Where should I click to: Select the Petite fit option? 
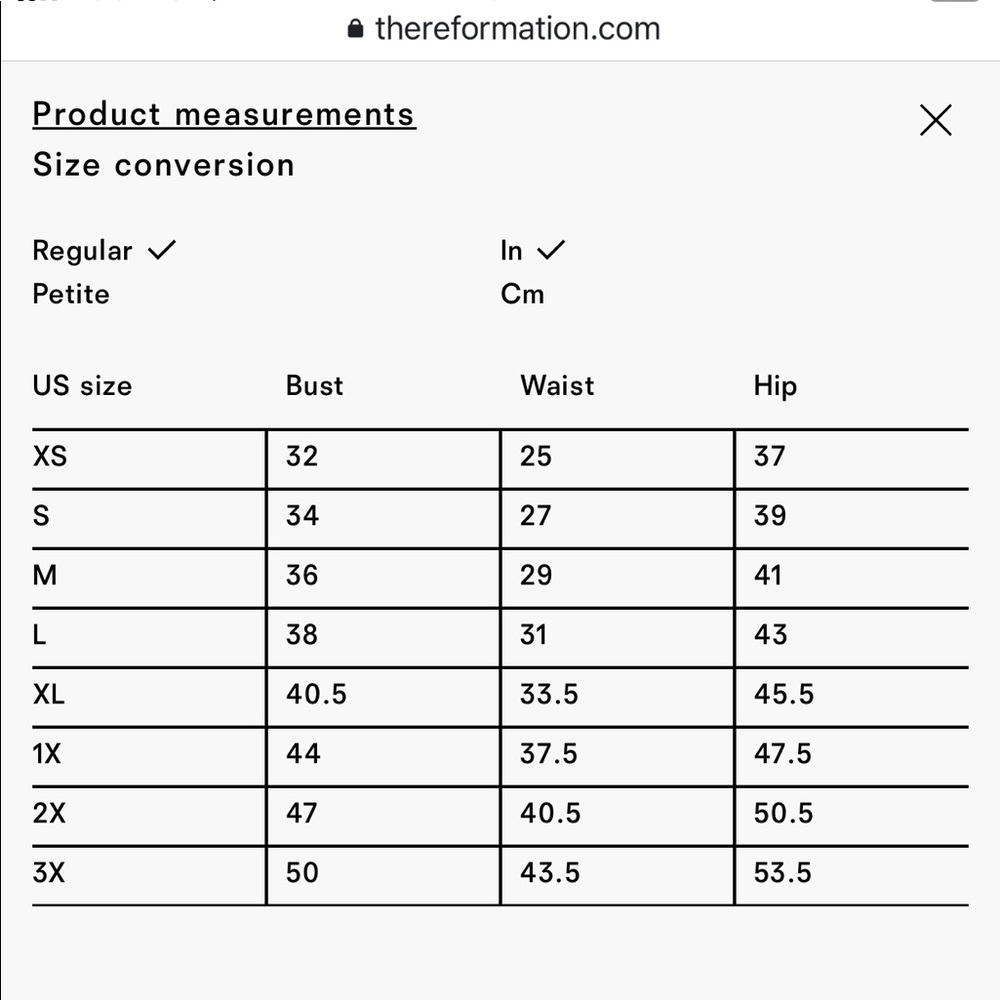click(71, 294)
